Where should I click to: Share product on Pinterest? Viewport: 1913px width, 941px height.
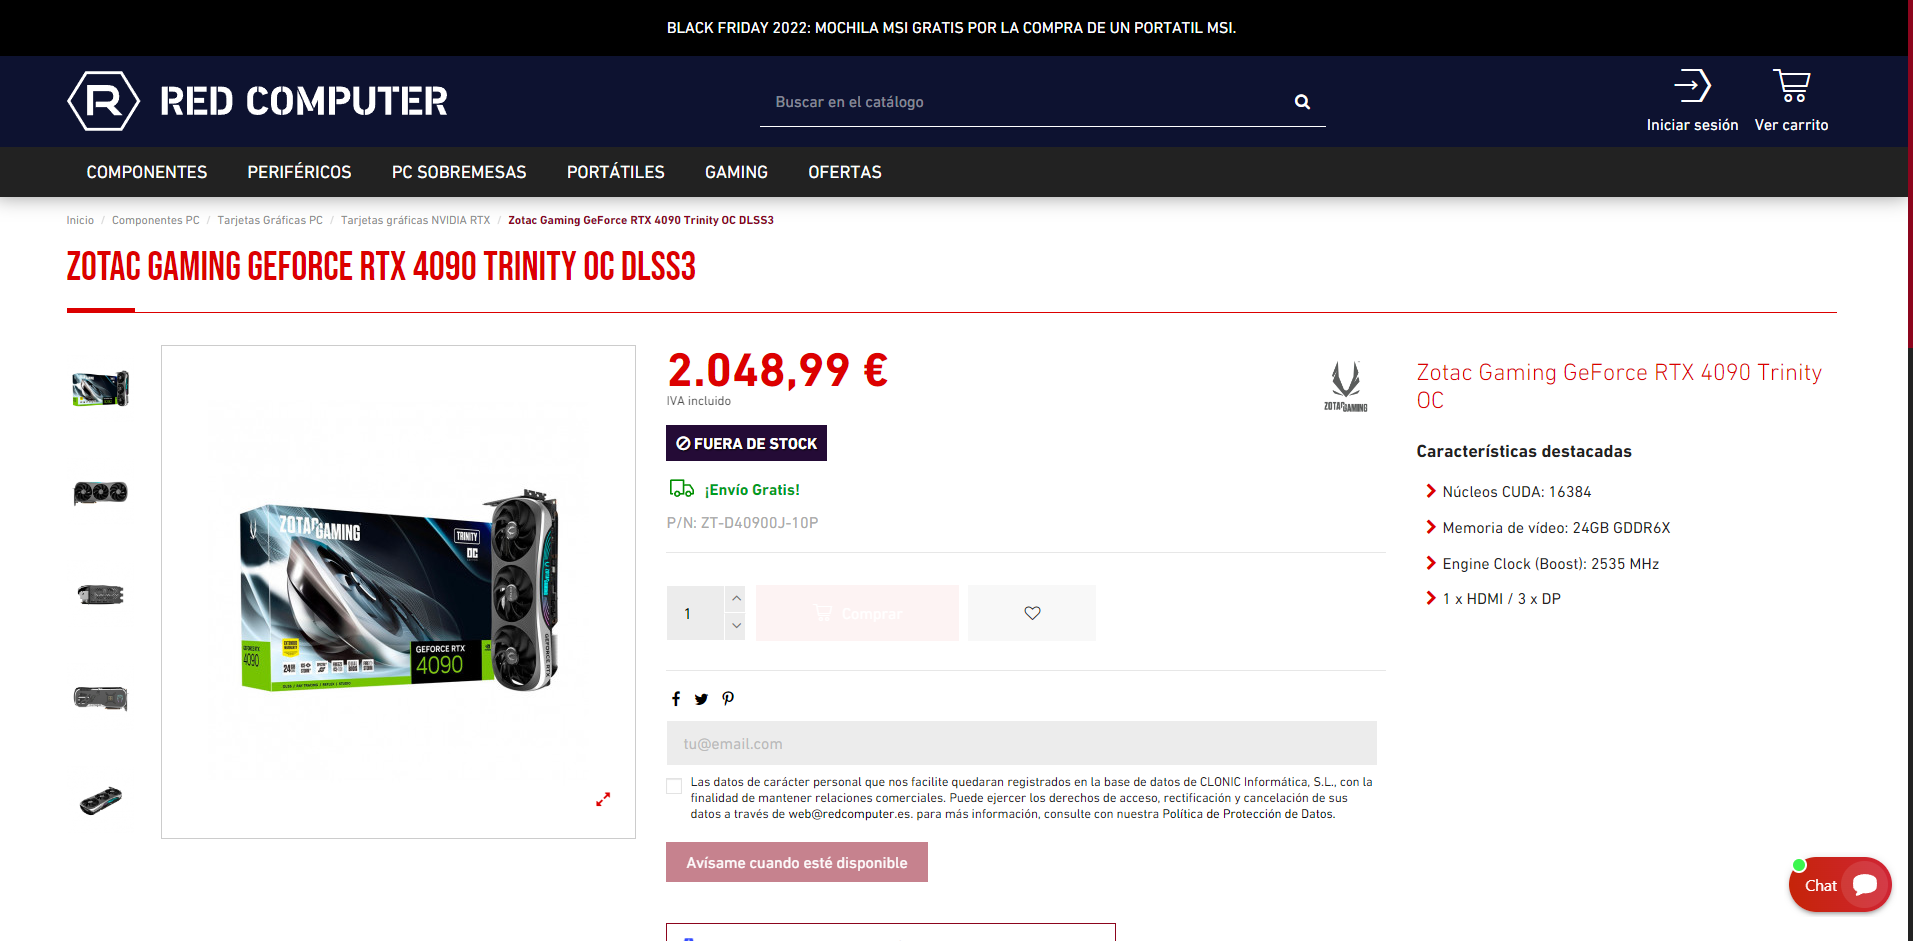(728, 699)
